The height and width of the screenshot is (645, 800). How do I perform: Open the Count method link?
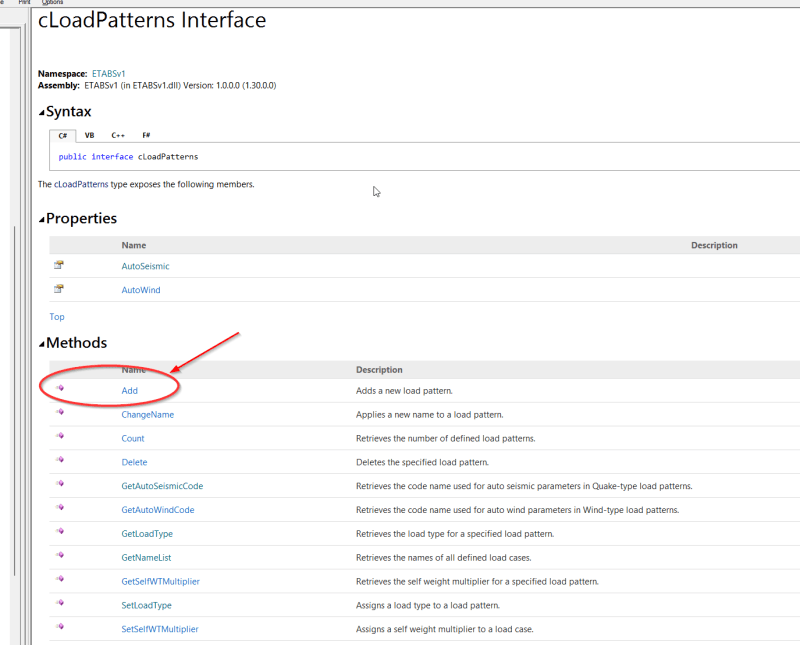coord(133,438)
